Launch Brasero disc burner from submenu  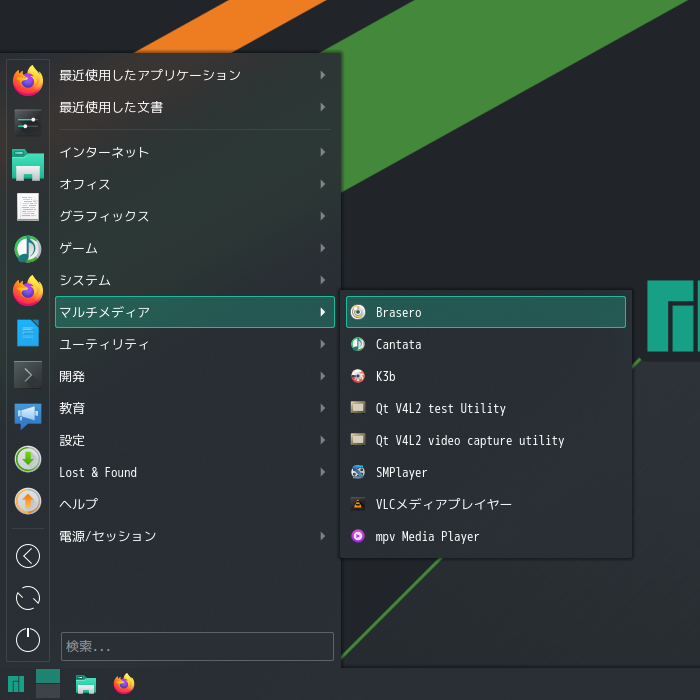coord(486,312)
